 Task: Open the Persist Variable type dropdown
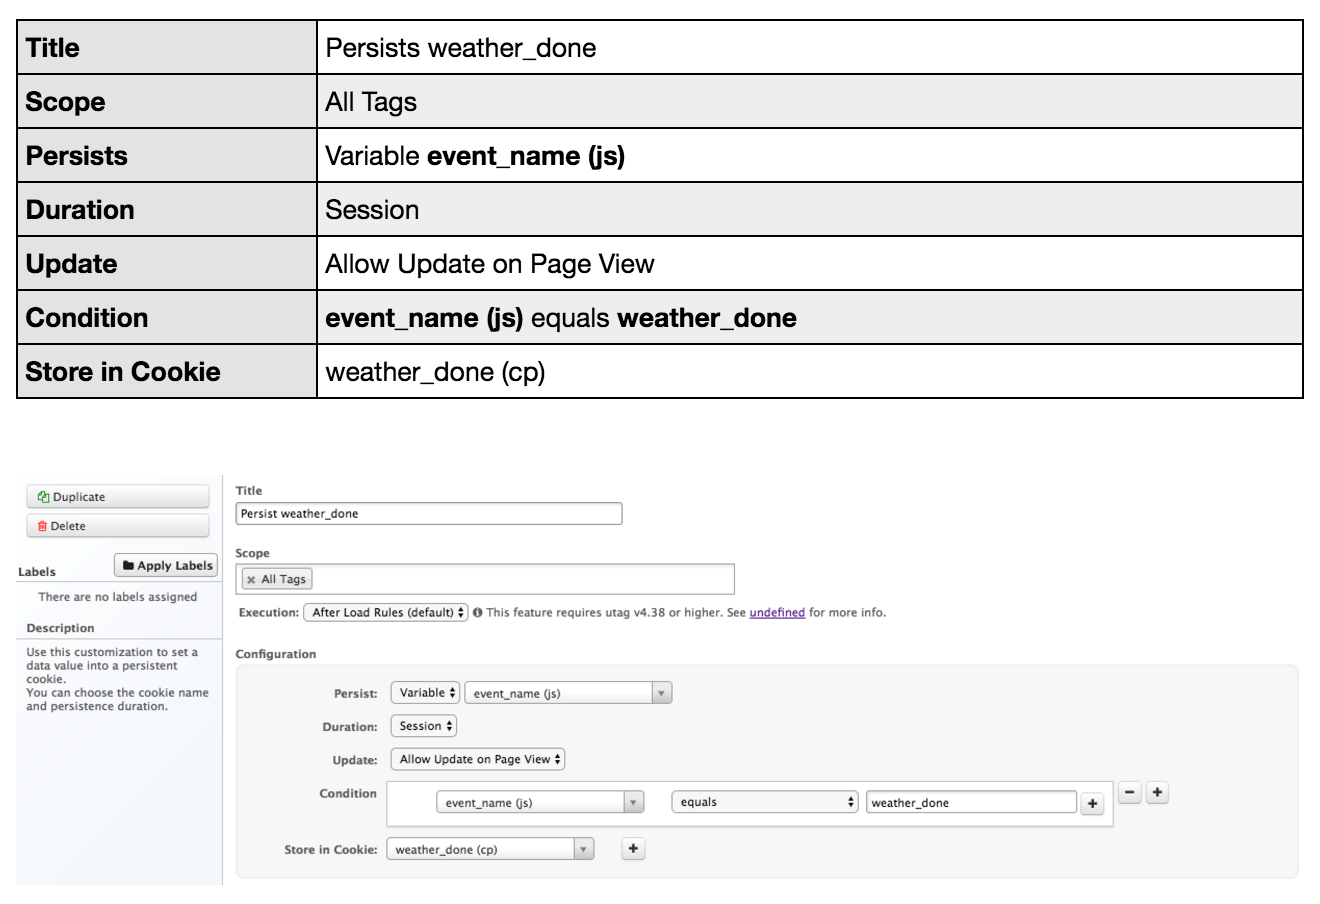426,693
